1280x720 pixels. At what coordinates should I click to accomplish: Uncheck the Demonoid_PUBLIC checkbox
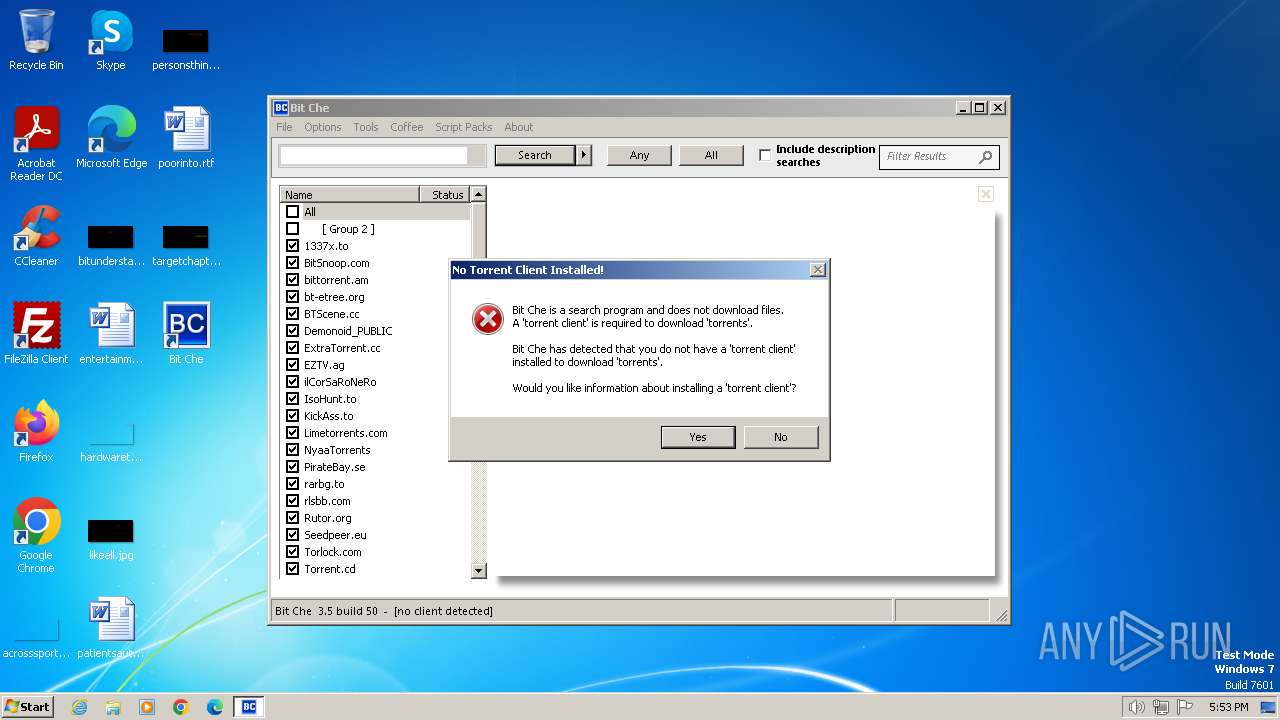(292, 331)
